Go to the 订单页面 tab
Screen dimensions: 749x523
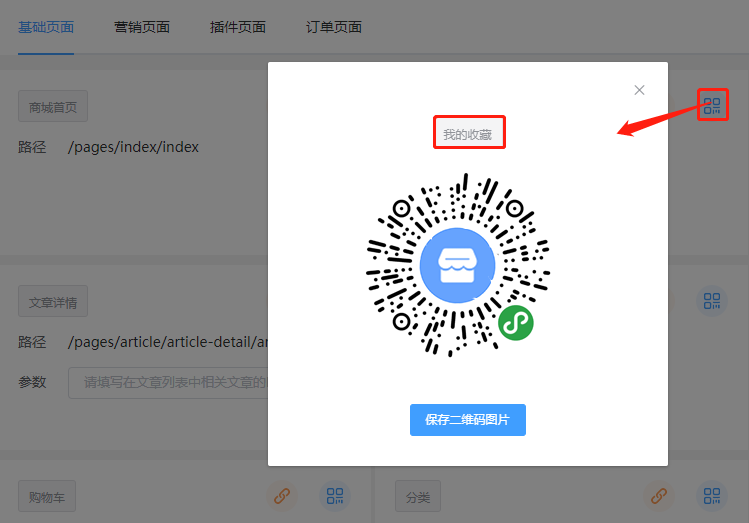334,27
